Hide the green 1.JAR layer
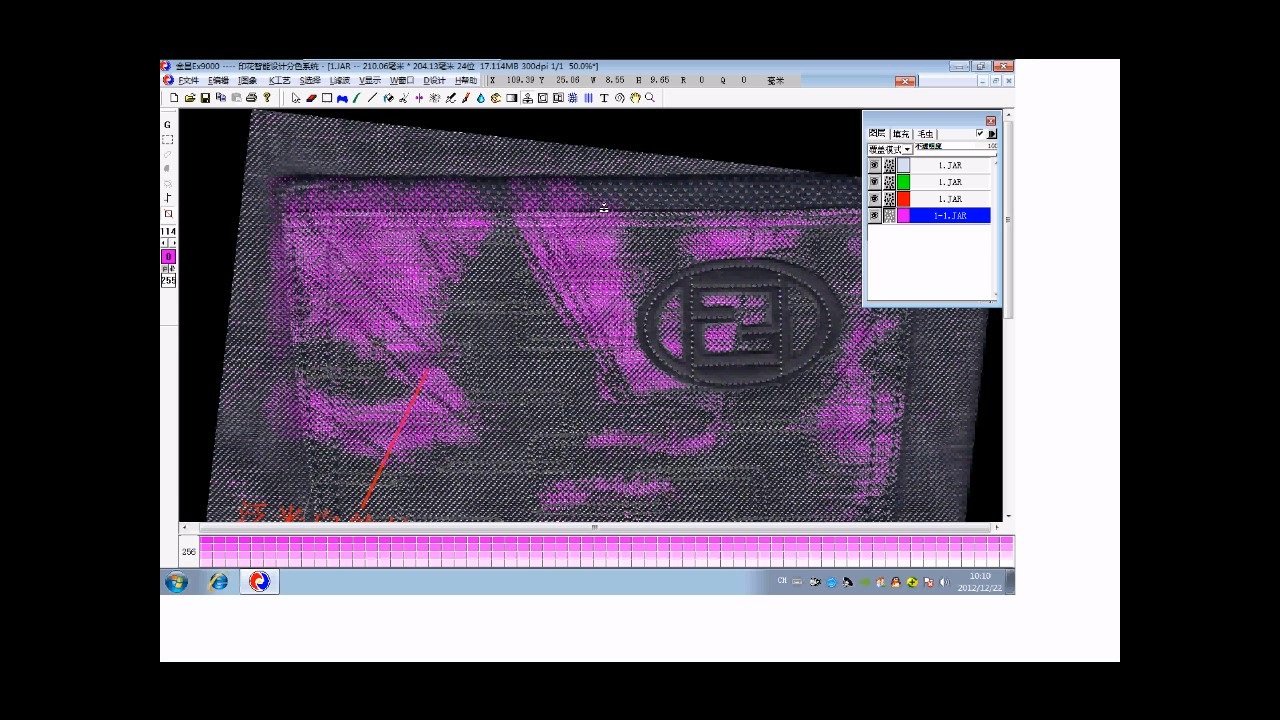This screenshot has height=720, width=1280. [x=874, y=182]
